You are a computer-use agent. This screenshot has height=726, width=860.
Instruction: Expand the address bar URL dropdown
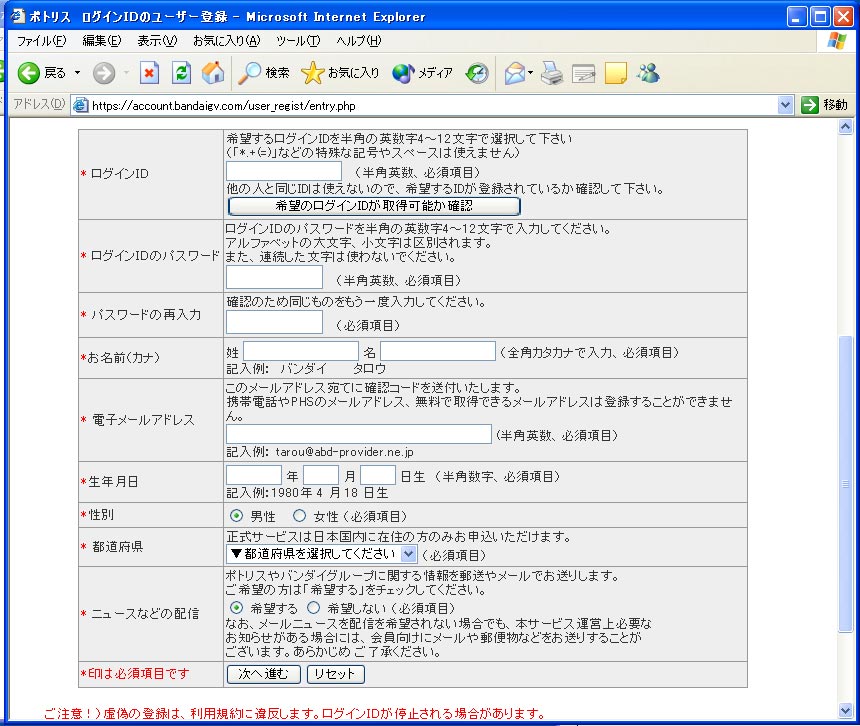(785, 105)
